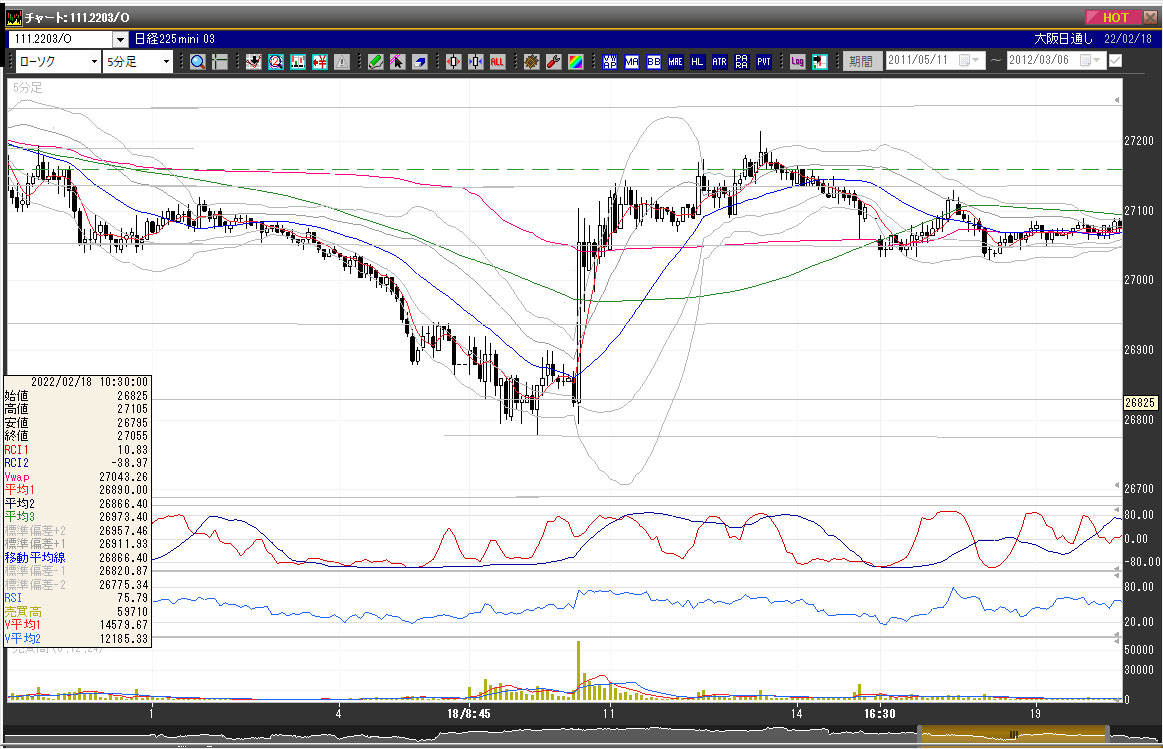Screen dimensions: 1163x749
Task: Click the Vwap row in data panel
Action: click(77, 477)
